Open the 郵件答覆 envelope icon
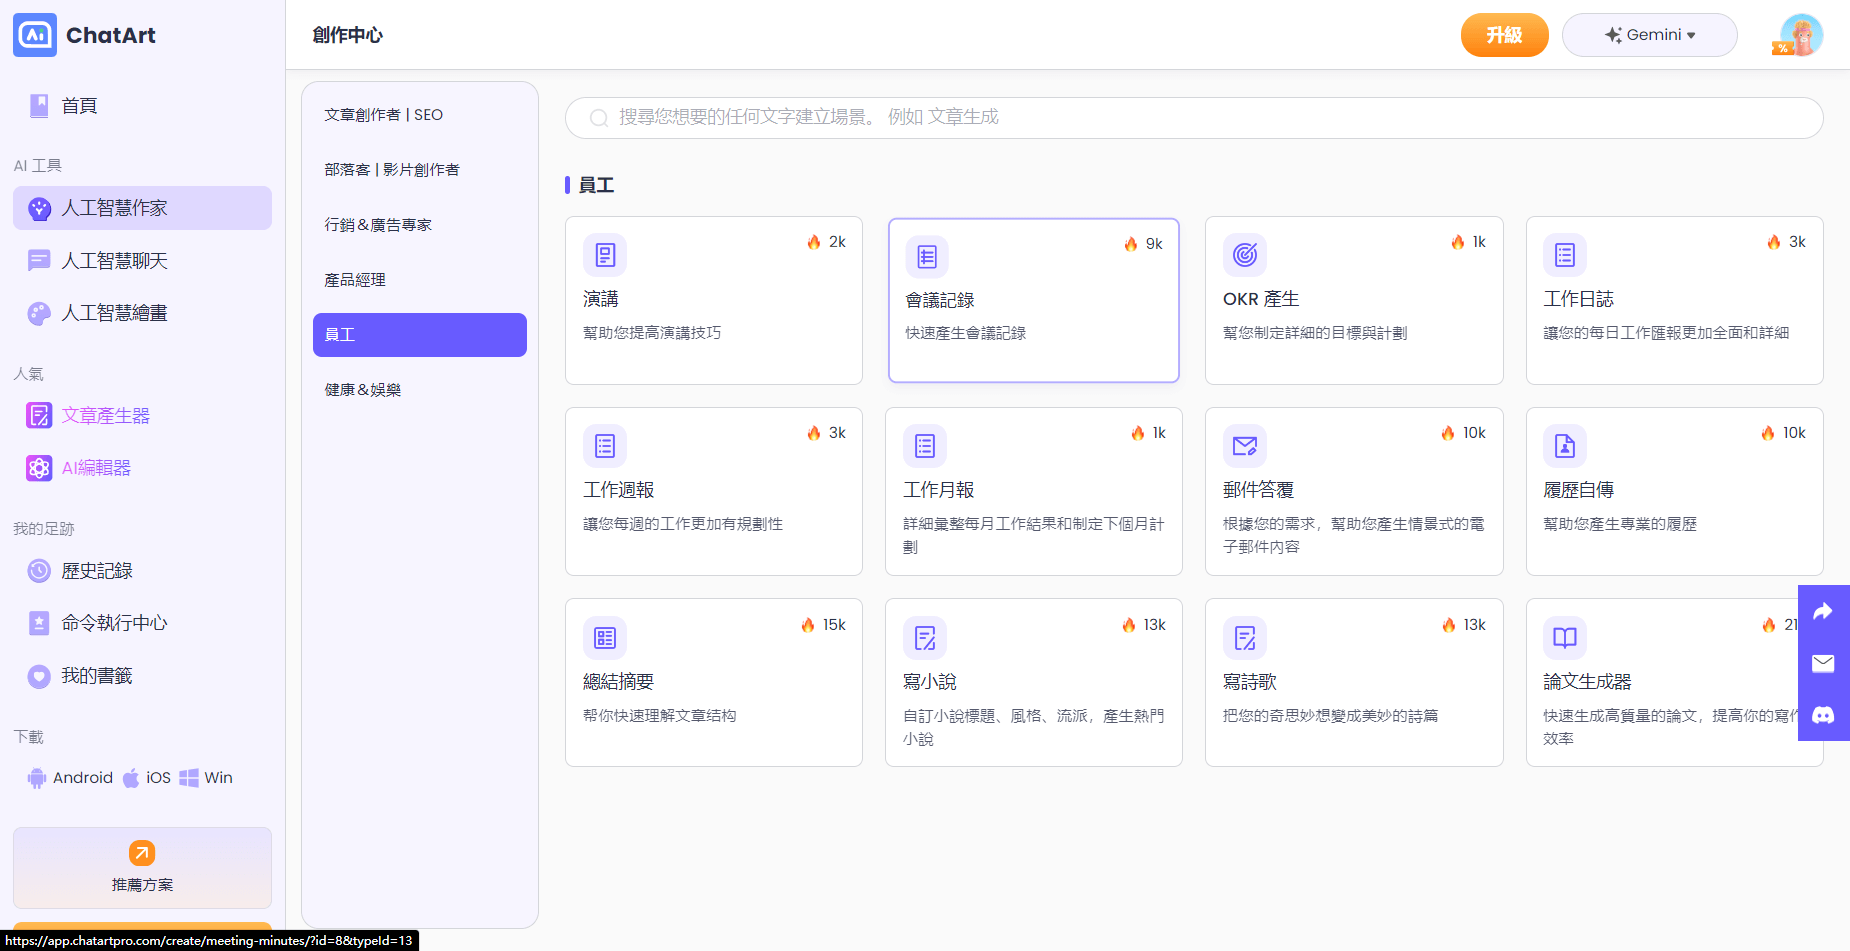 click(1245, 446)
